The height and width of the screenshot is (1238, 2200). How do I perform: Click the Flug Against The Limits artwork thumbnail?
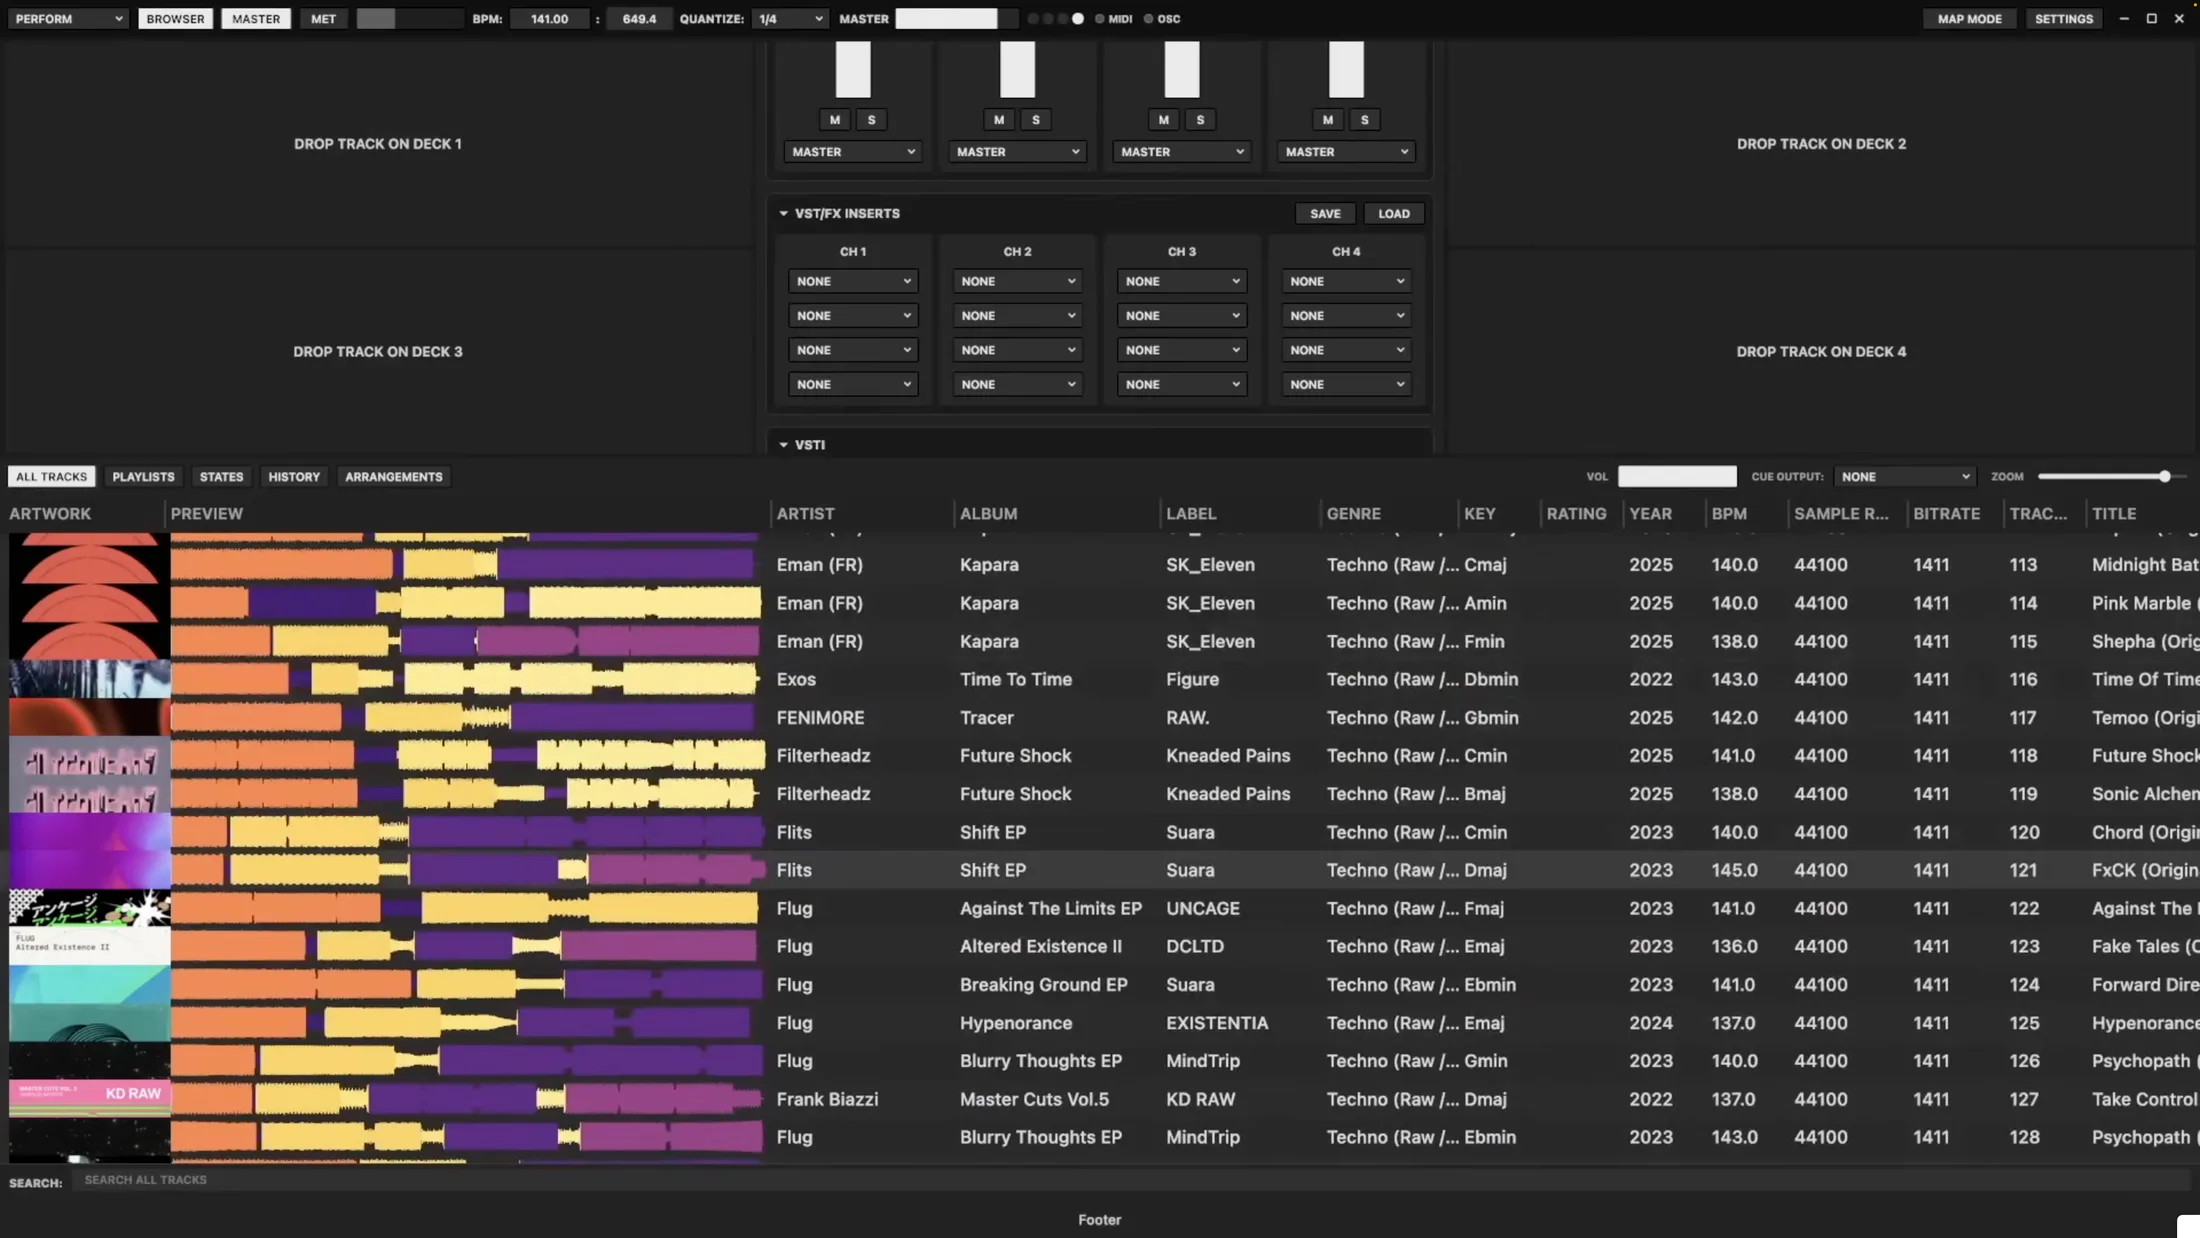(90, 908)
